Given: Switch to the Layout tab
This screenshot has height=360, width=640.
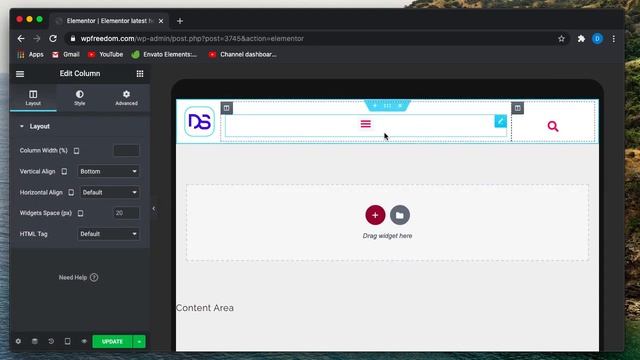Looking at the screenshot, I should [x=33, y=98].
